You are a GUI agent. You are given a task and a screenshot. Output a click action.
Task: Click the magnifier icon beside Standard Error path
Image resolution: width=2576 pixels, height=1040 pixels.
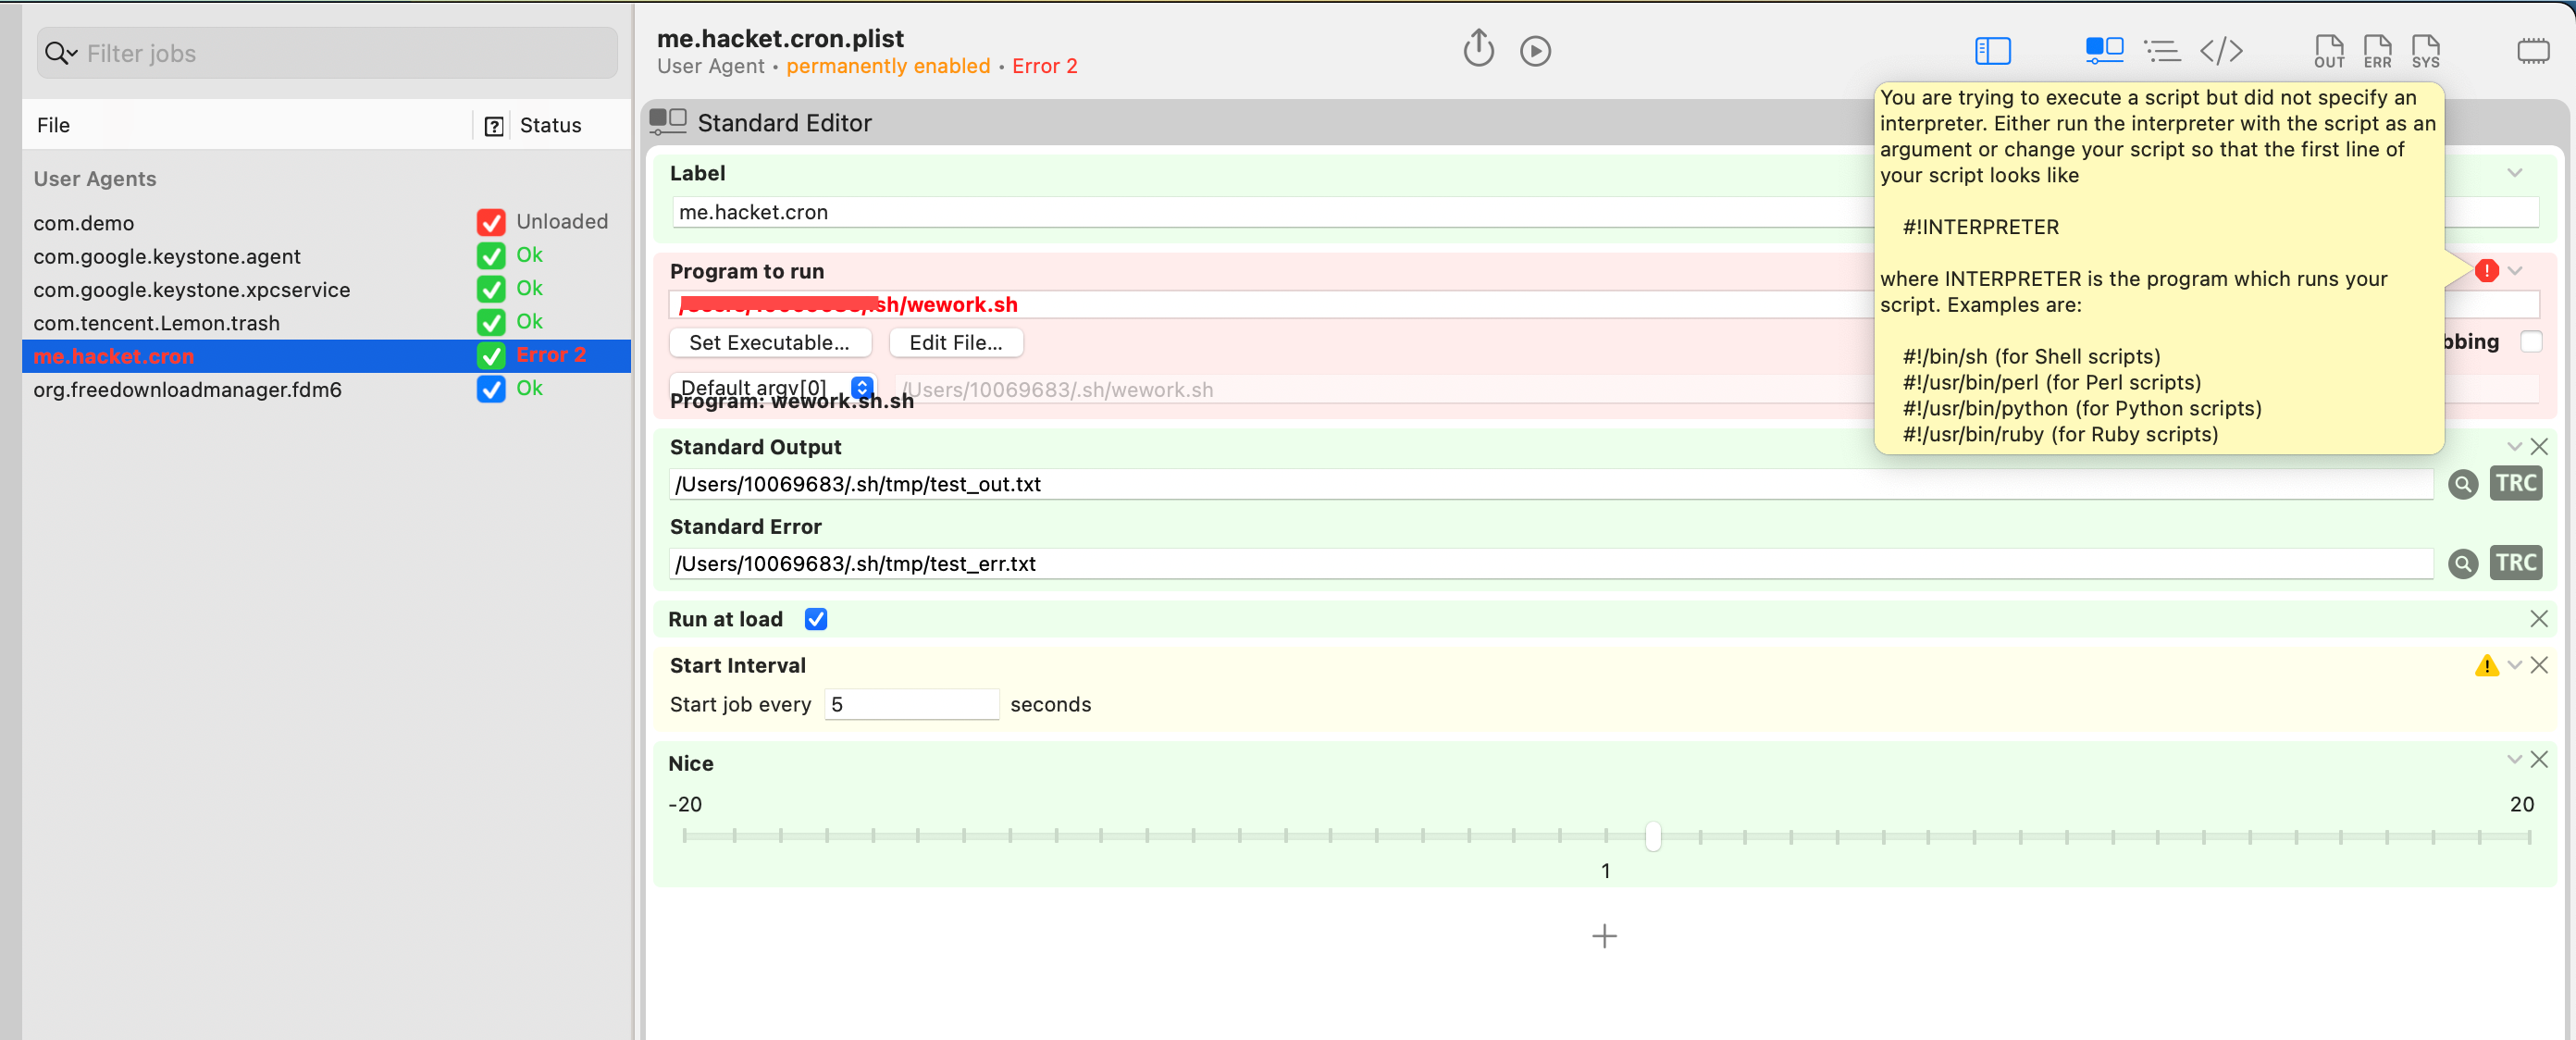[2462, 564]
